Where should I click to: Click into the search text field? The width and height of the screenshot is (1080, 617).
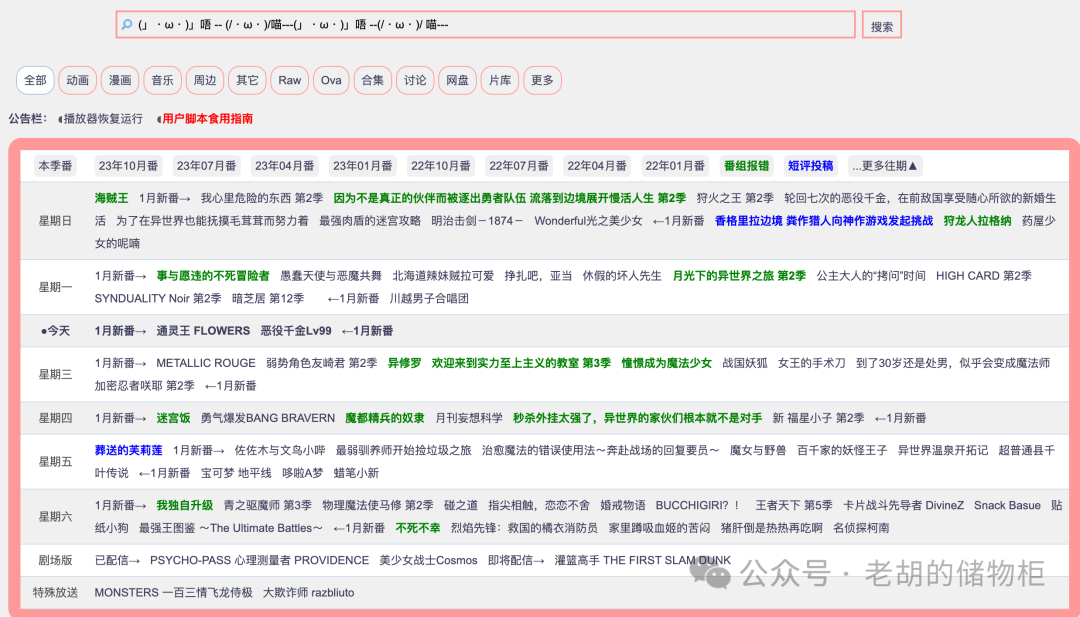[486, 25]
